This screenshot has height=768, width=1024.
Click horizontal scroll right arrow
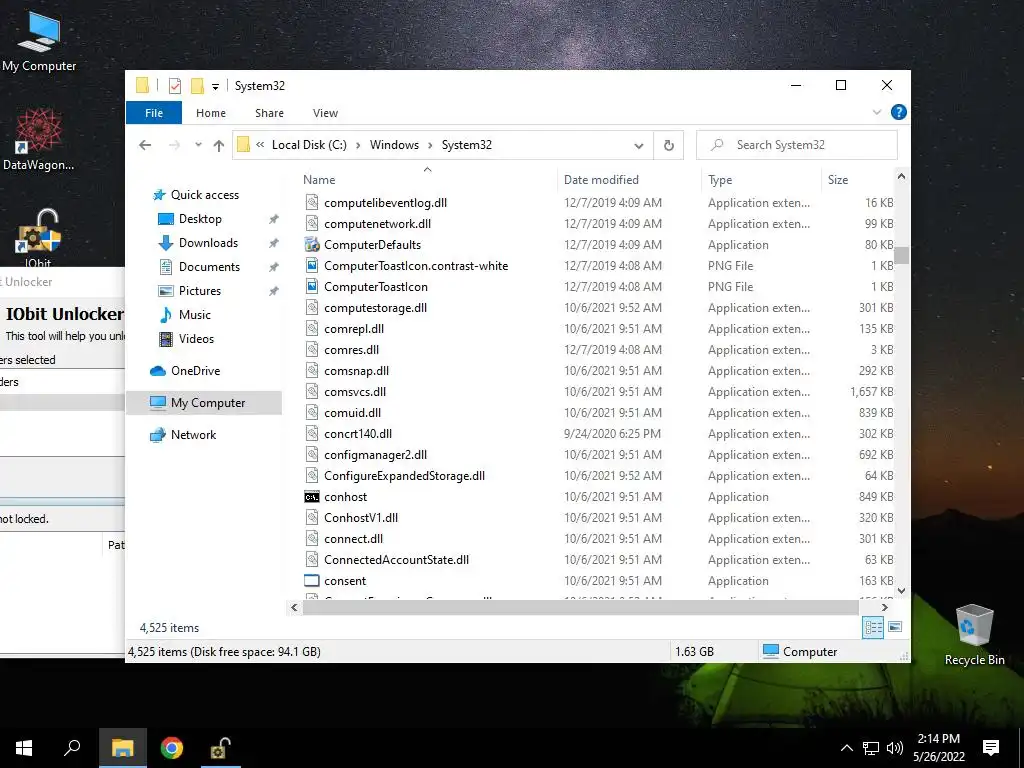885,607
